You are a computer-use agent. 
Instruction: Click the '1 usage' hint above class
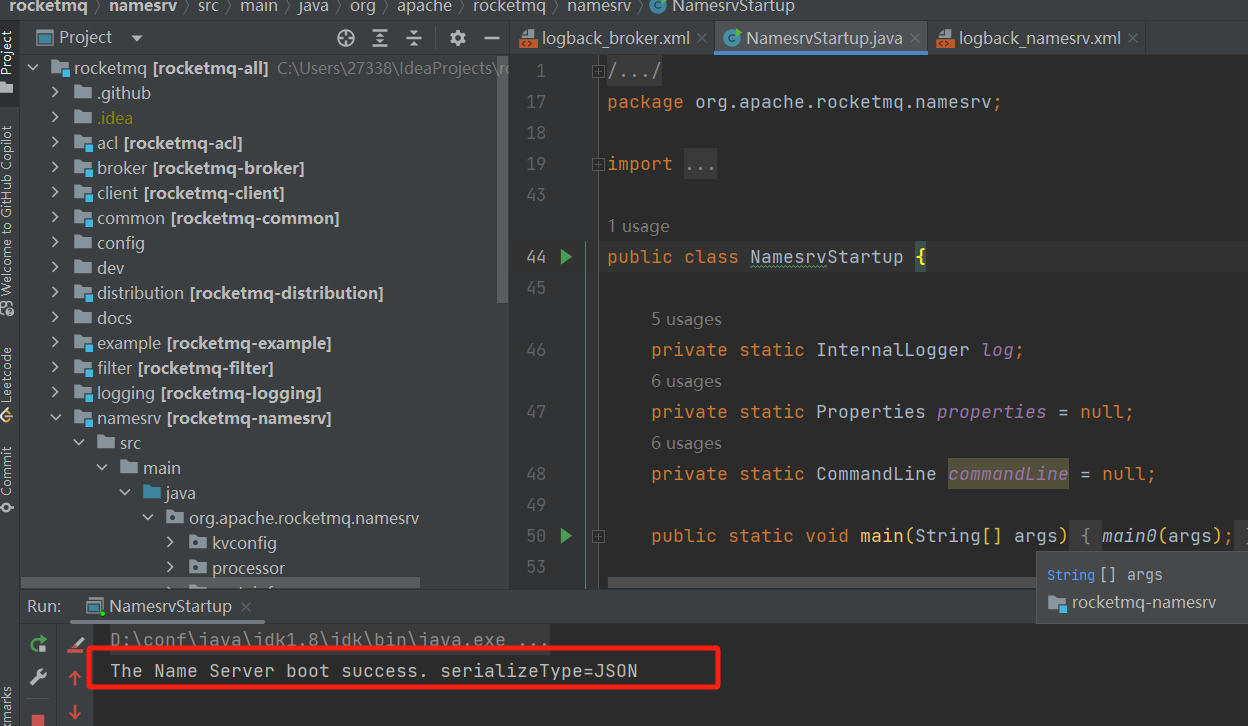click(638, 226)
